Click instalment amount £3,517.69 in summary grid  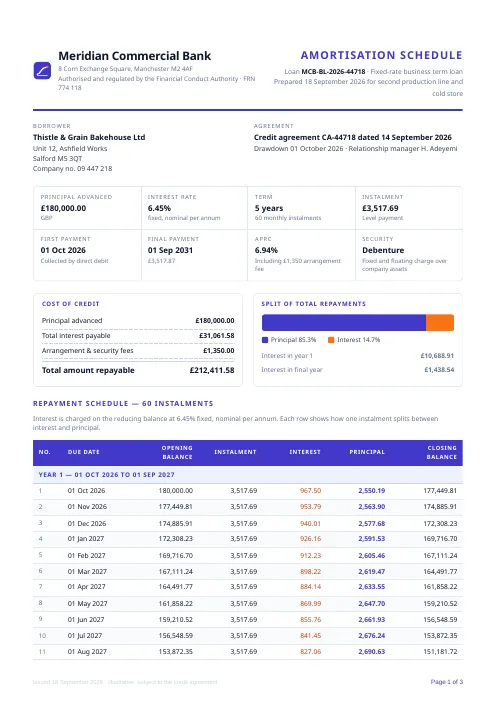380,208
